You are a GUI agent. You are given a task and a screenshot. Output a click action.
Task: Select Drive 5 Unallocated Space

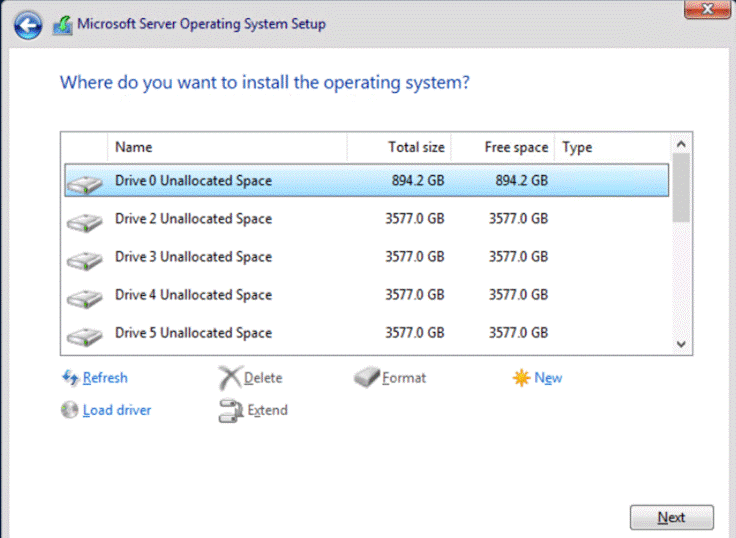[367, 333]
